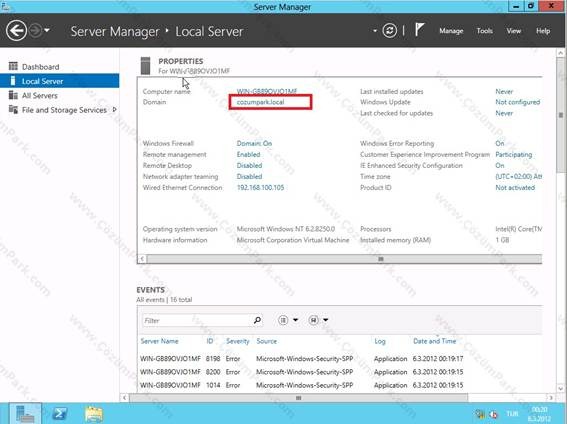This screenshot has height=424, width=567.
Task: Click the back navigation arrow
Action: [16, 31]
